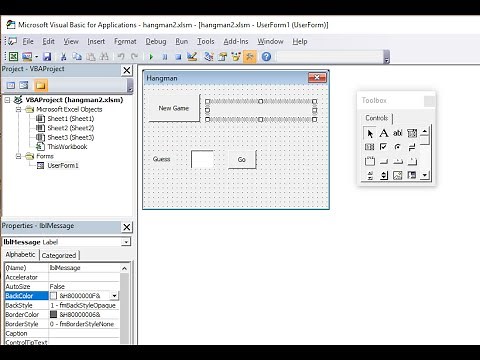
Task: Toggle Folders icon in Project panel
Action: (41, 85)
